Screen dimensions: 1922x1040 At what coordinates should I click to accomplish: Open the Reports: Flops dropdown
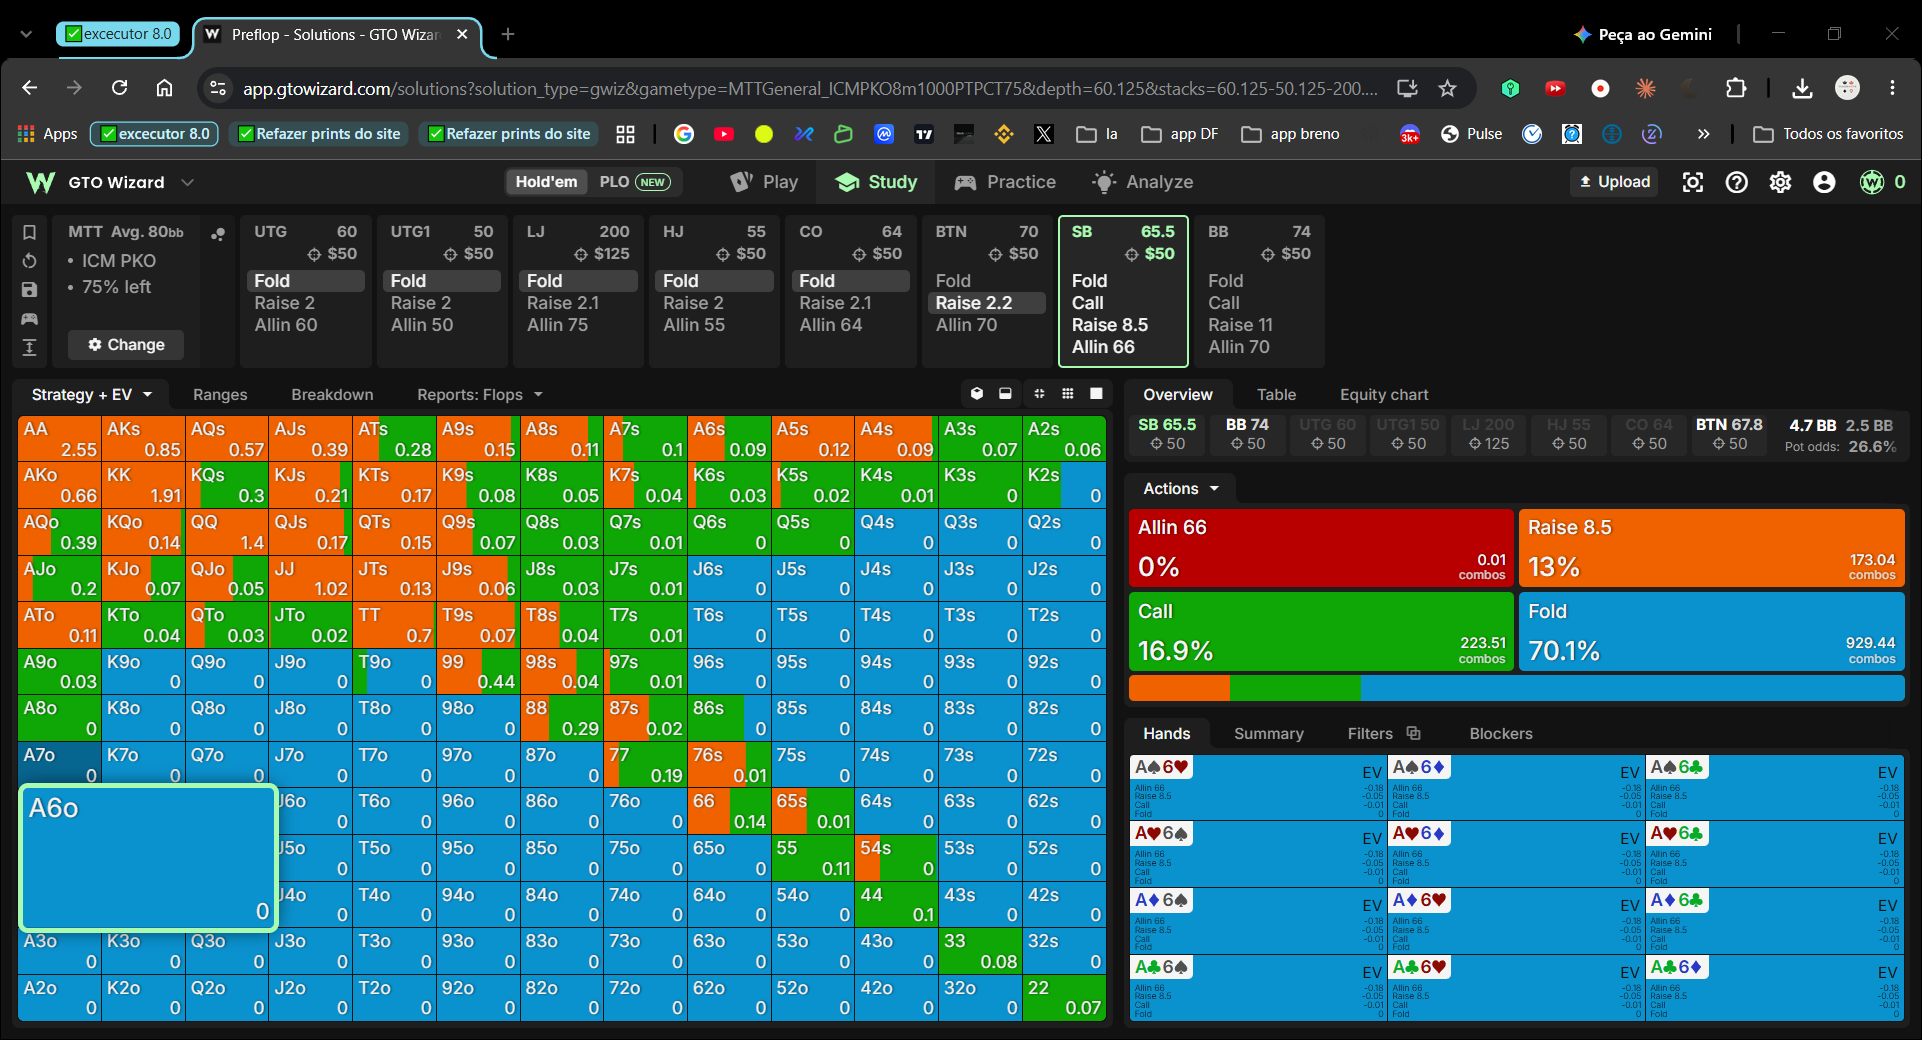[x=480, y=395]
